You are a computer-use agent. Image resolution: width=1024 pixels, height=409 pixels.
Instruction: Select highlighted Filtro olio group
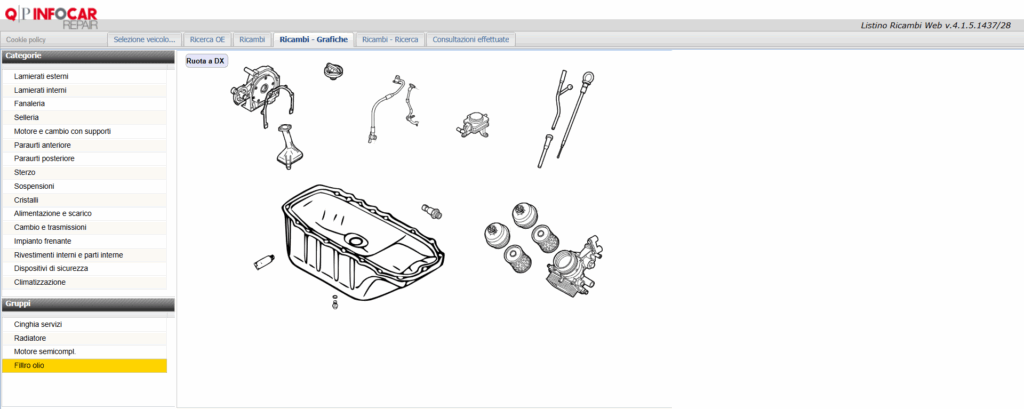84,366
